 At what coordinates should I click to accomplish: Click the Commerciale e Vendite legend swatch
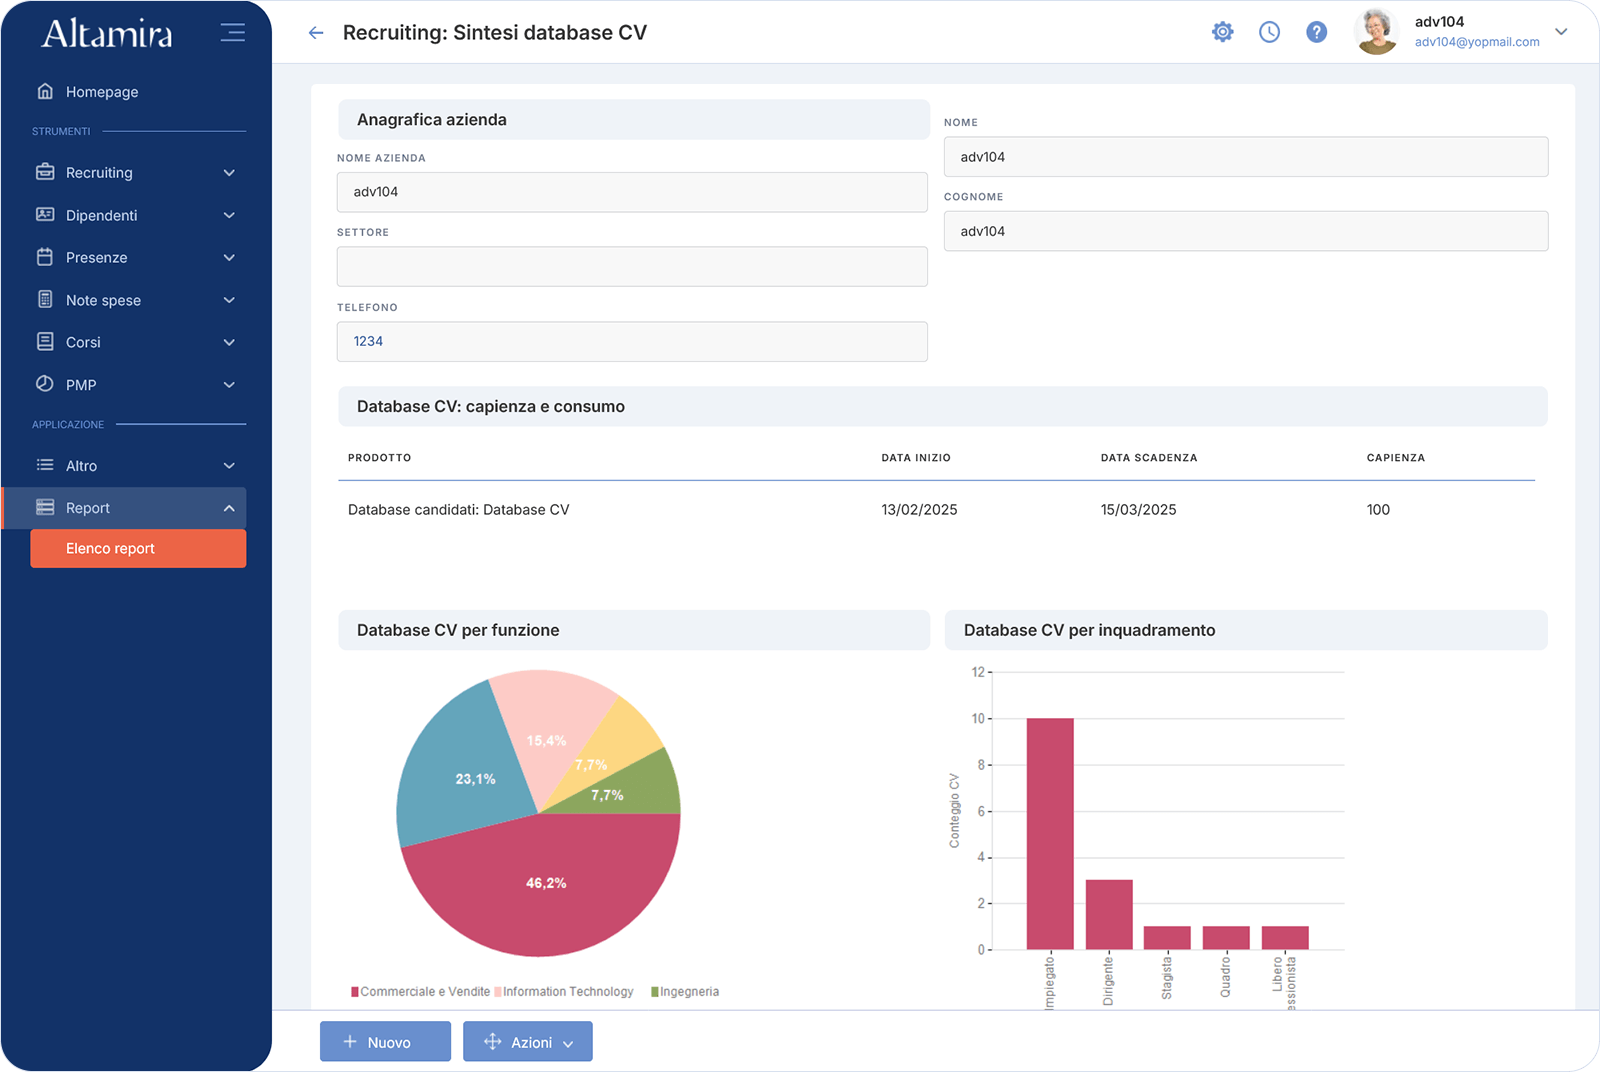pyautogui.click(x=355, y=992)
